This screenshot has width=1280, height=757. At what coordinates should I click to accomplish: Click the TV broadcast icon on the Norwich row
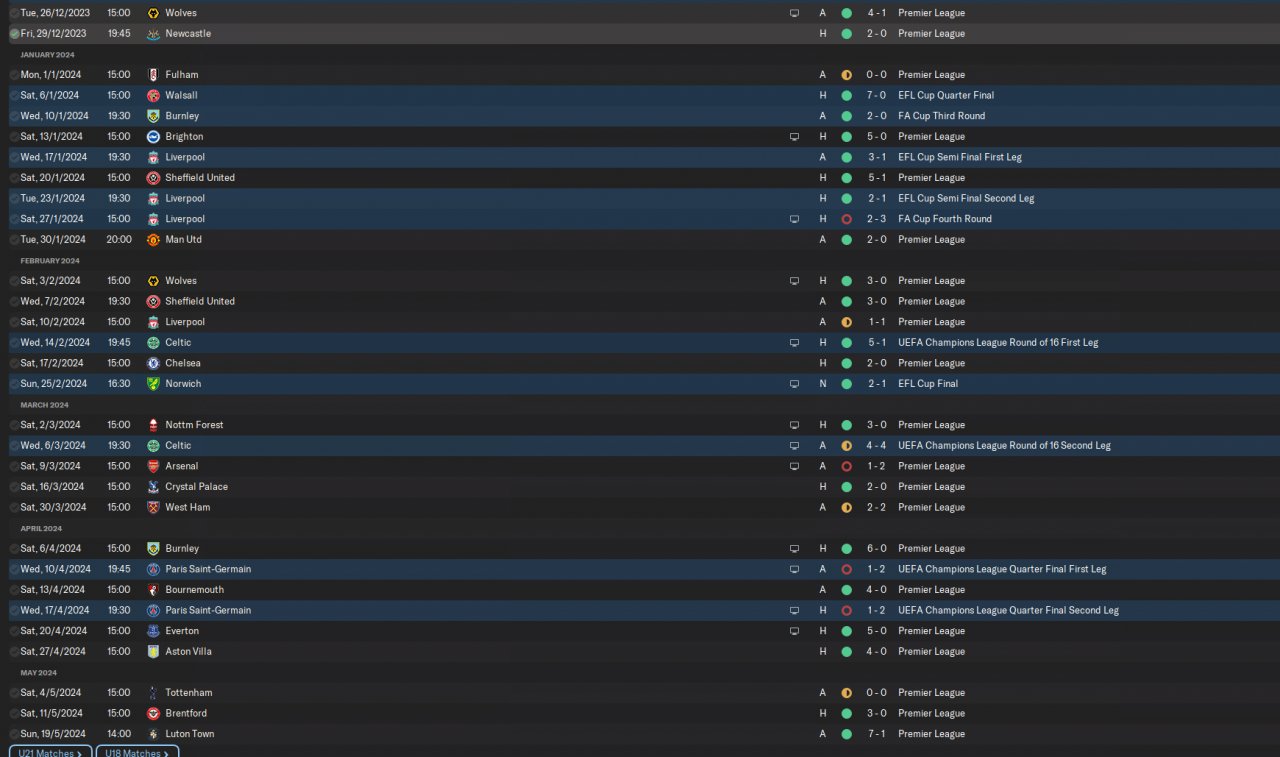click(794, 384)
